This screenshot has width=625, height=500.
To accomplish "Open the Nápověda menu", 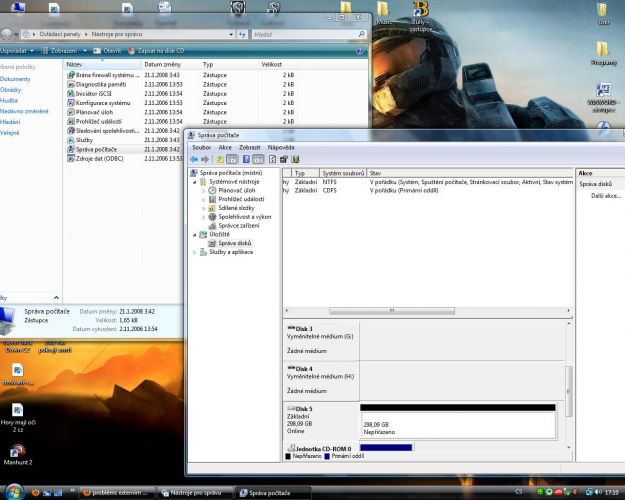I will (x=281, y=148).
